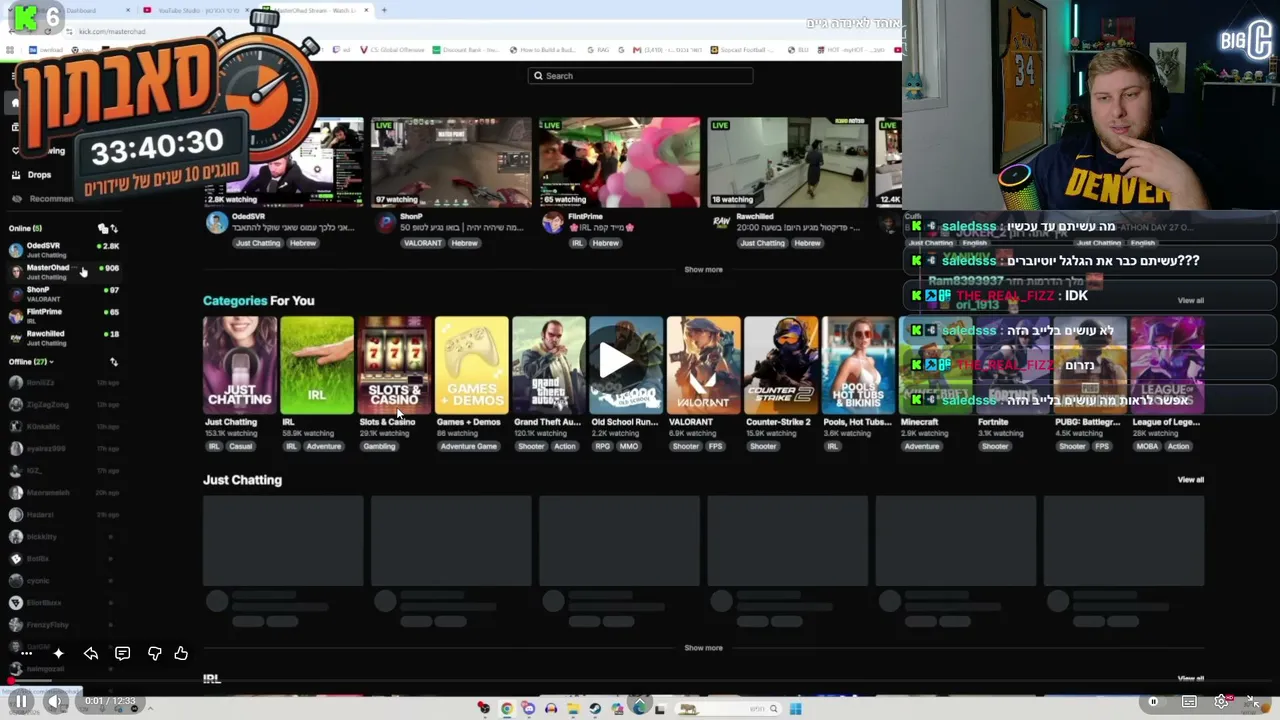Open the IRL category card
This screenshot has width=1280, height=720.
(317, 365)
